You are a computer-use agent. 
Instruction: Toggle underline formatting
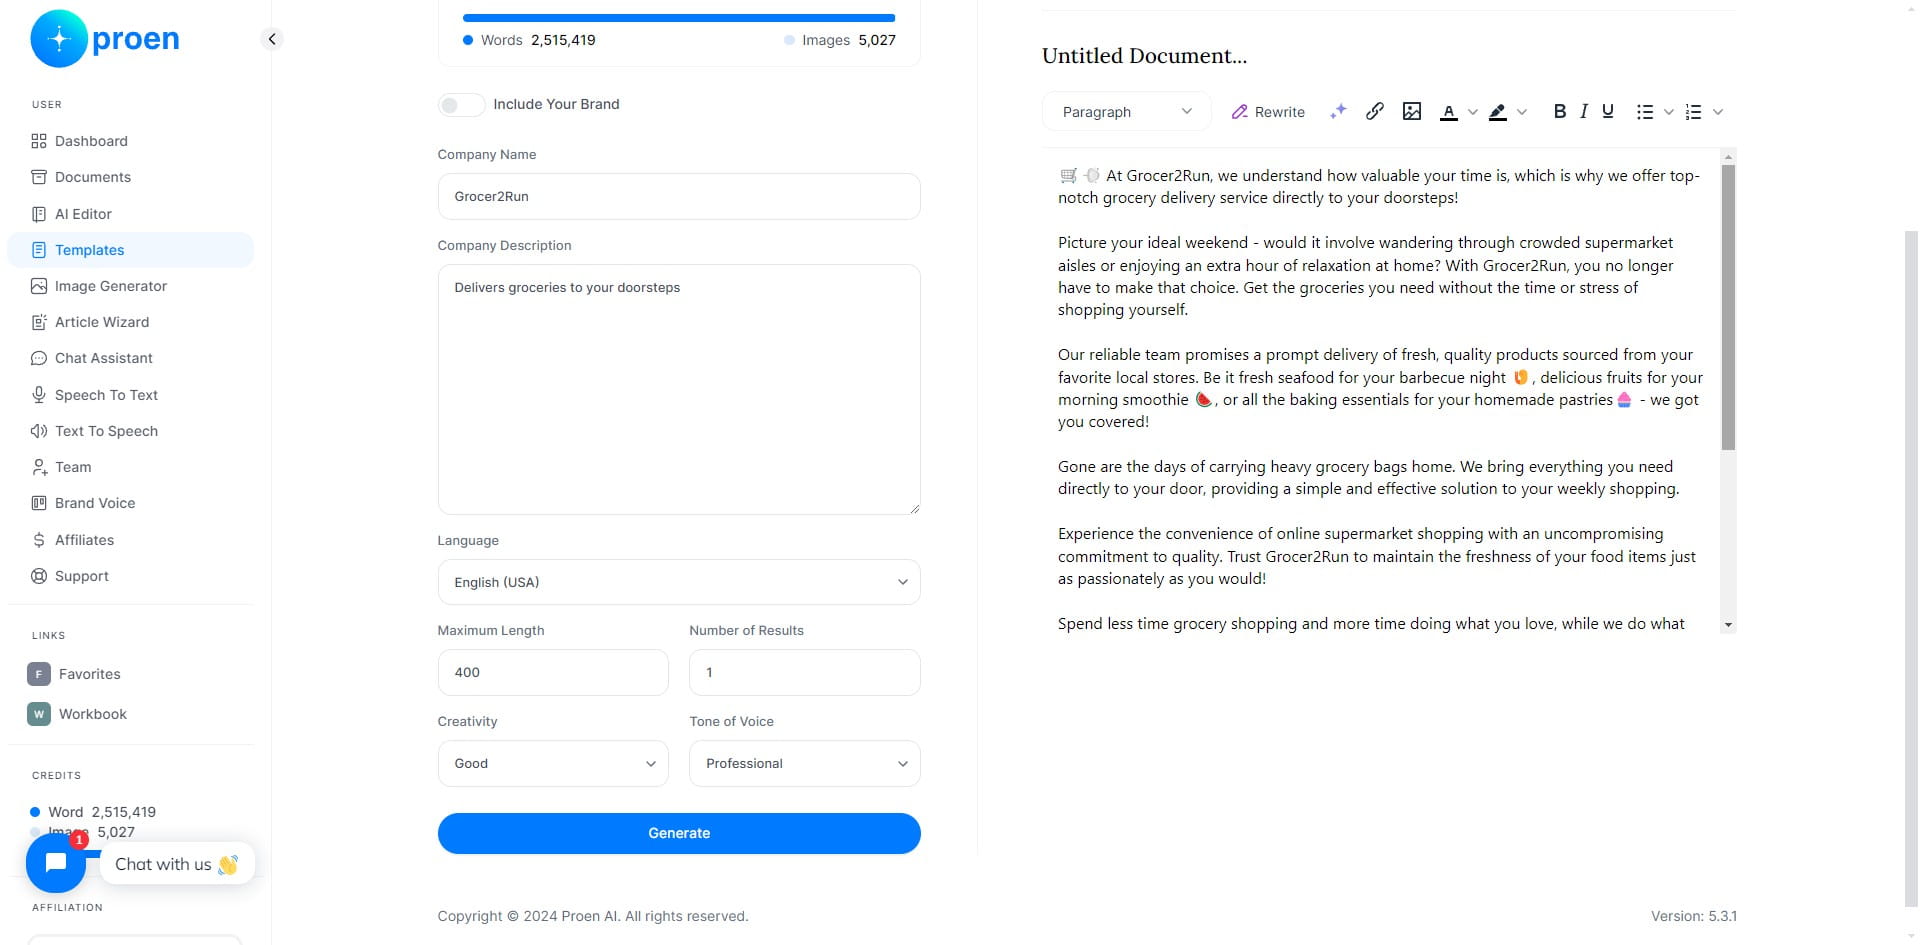pyautogui.click(x=1608, y=111)
